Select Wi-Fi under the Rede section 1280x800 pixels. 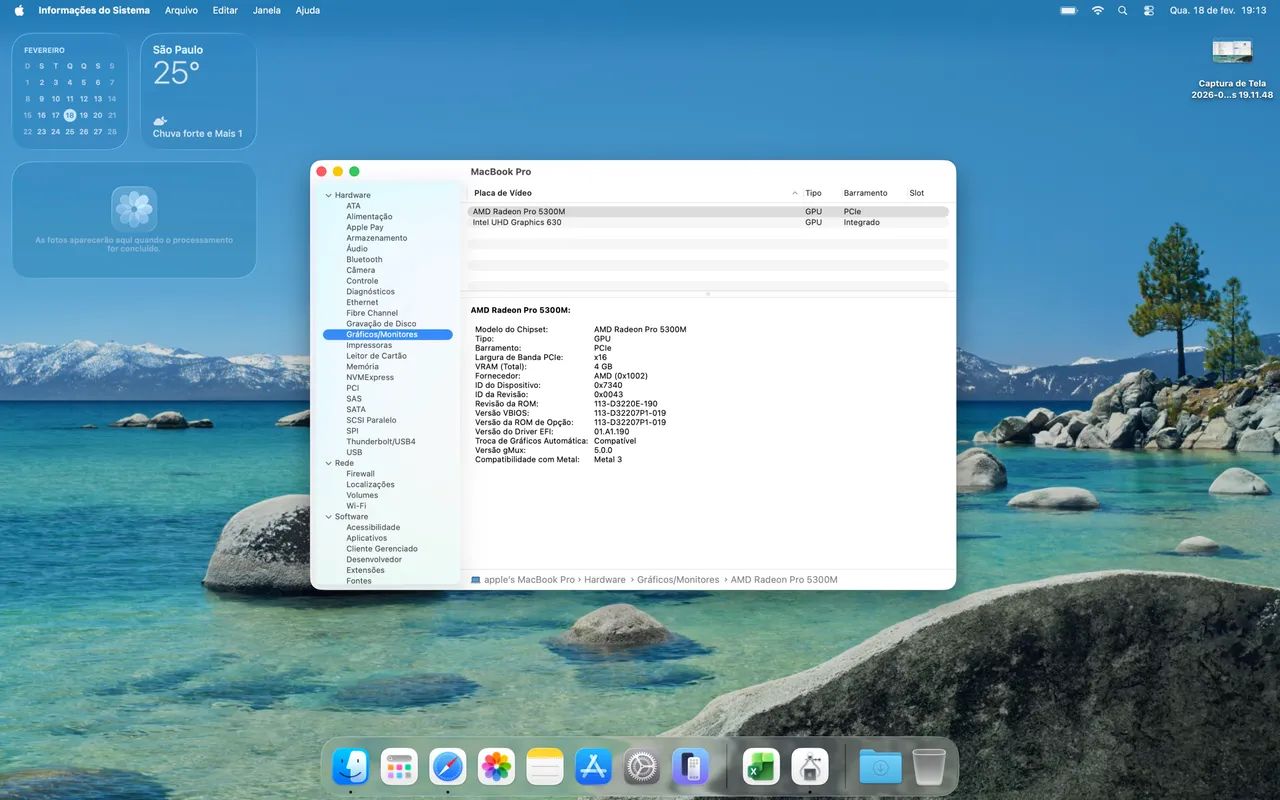click(355, 505)
